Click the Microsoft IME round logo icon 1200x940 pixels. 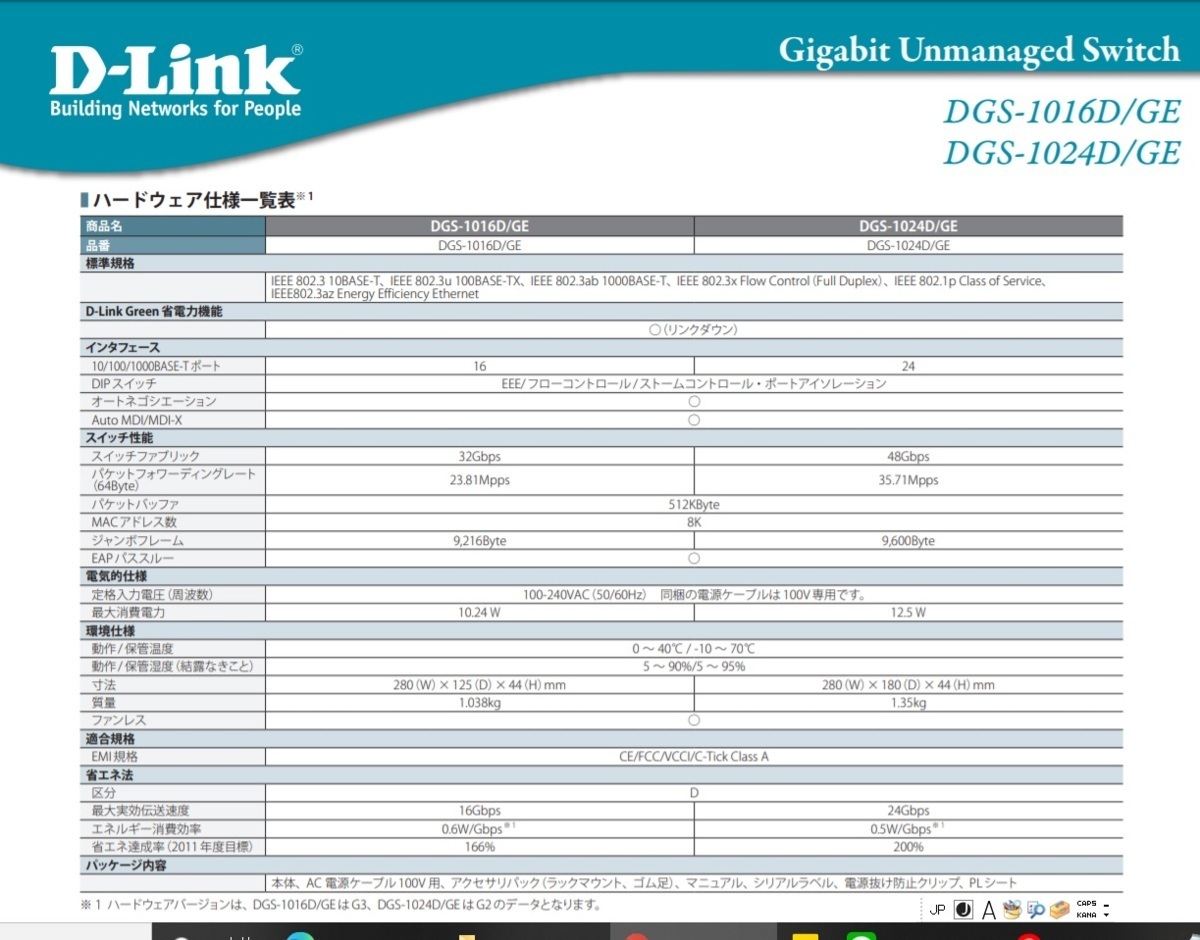coord(964,909)
